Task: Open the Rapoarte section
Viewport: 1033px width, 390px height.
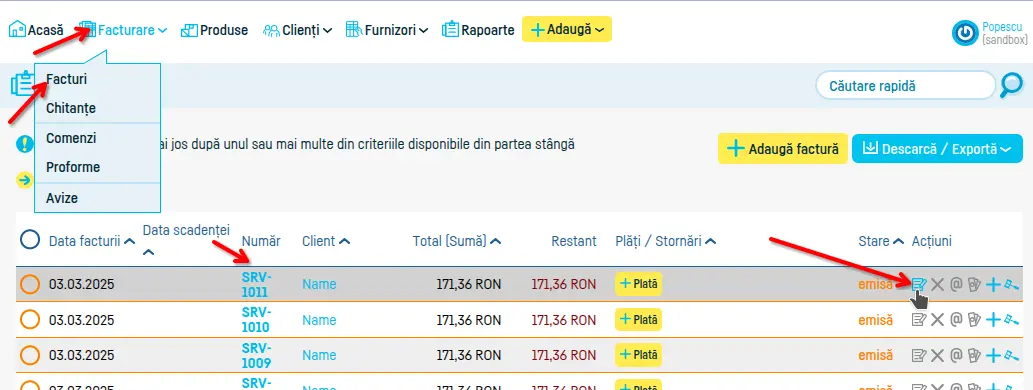Action: 478,30
